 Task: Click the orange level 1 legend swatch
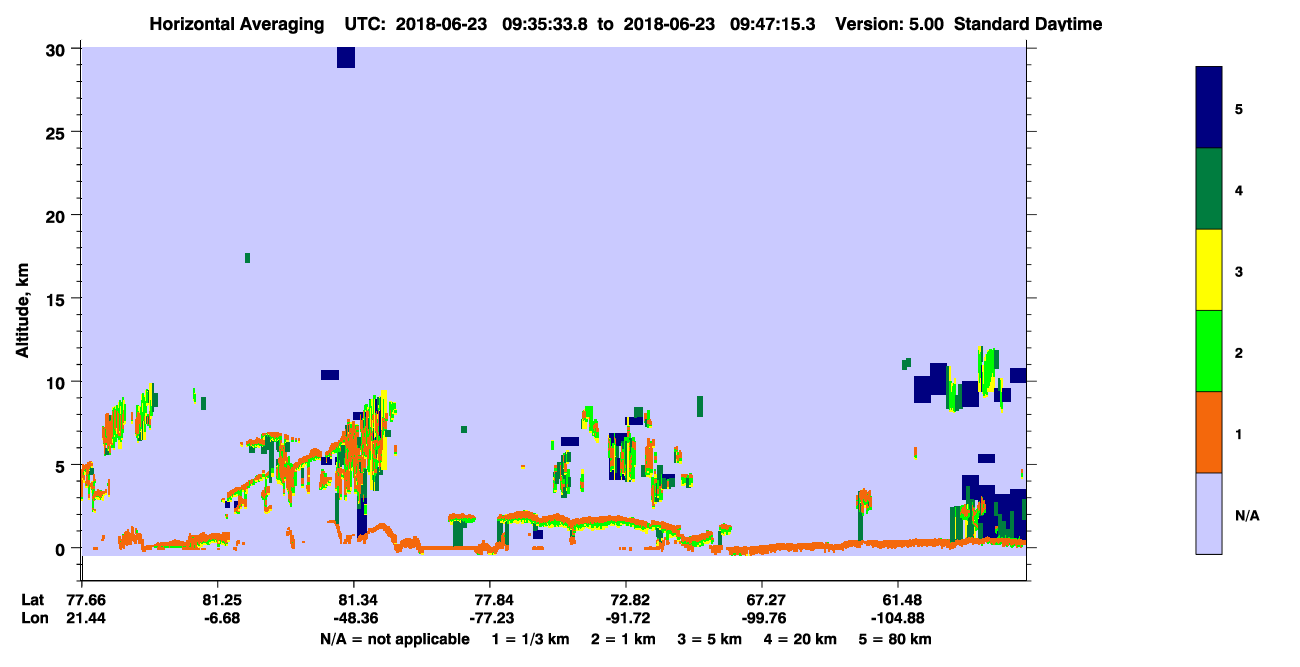click(1209, 432)
